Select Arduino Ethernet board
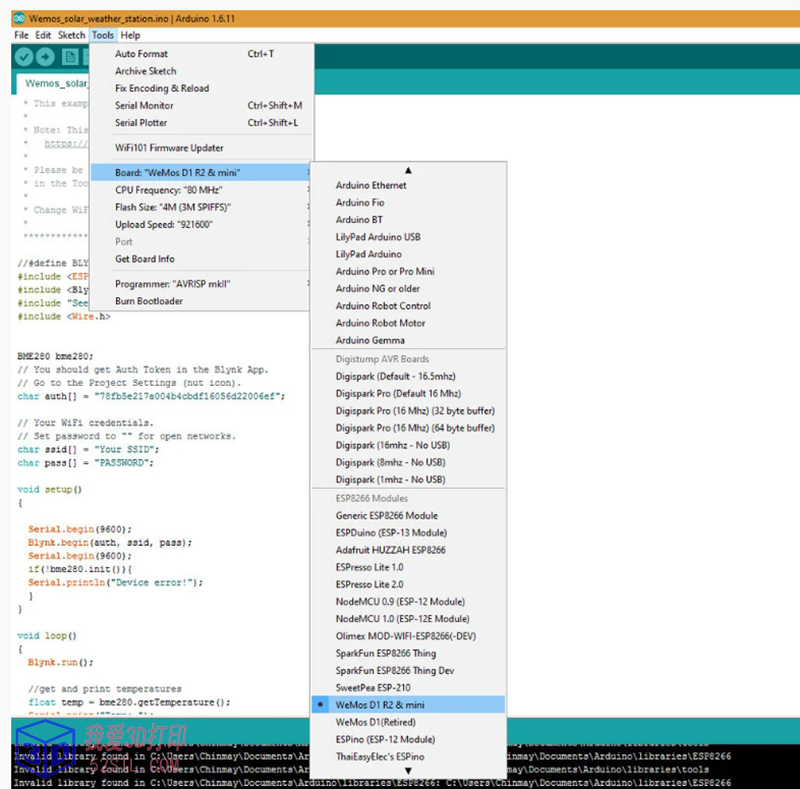The height and width of the screenshot is (789, 800). [x=408, y=185]
